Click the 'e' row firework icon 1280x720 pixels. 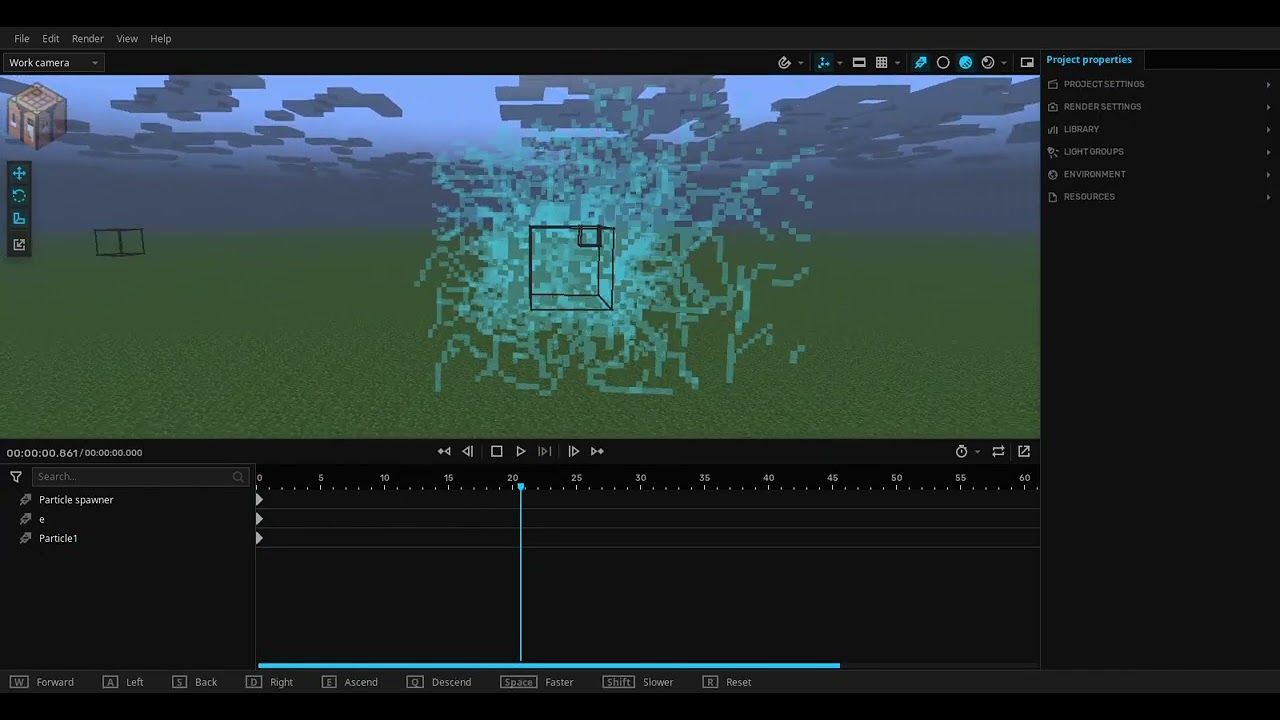click(26, 519)
